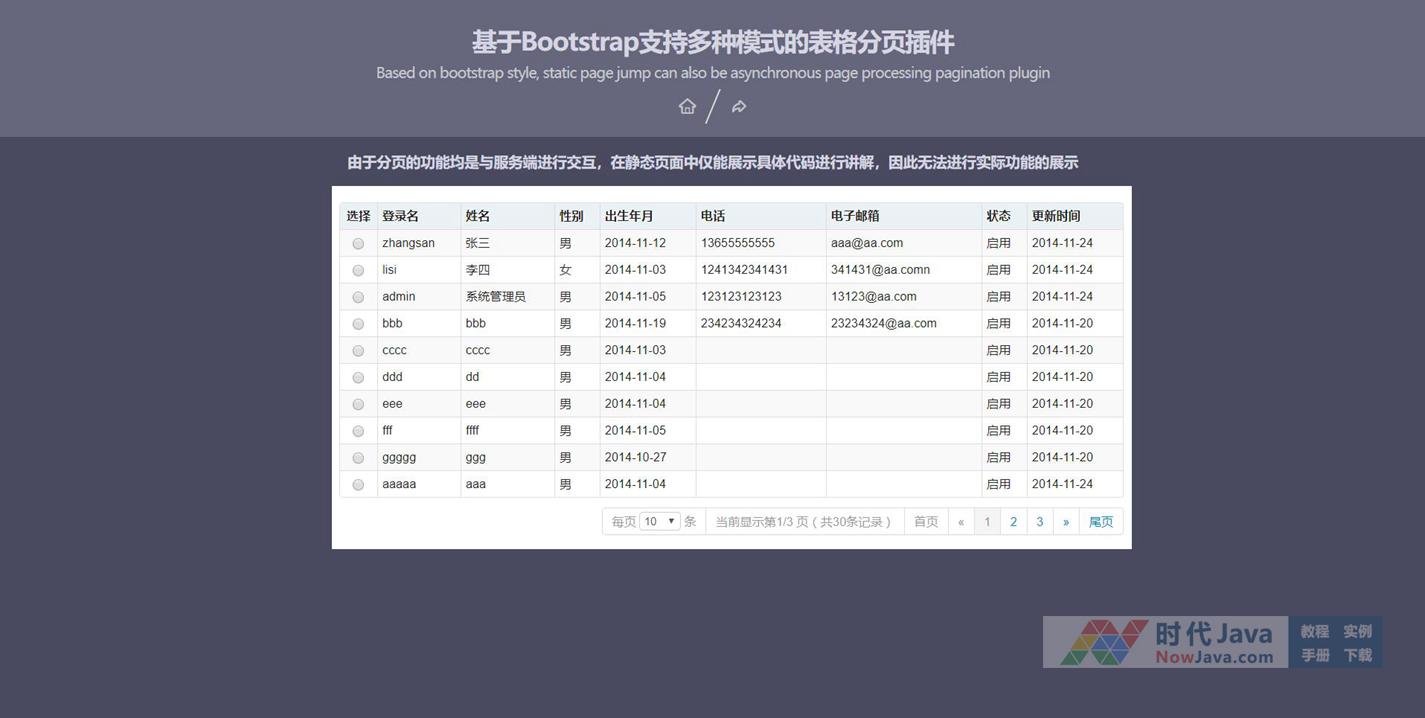The width and height of the screenshot is (1425, 718).
Task: Click the 首页 first page button
Action: 926,522
